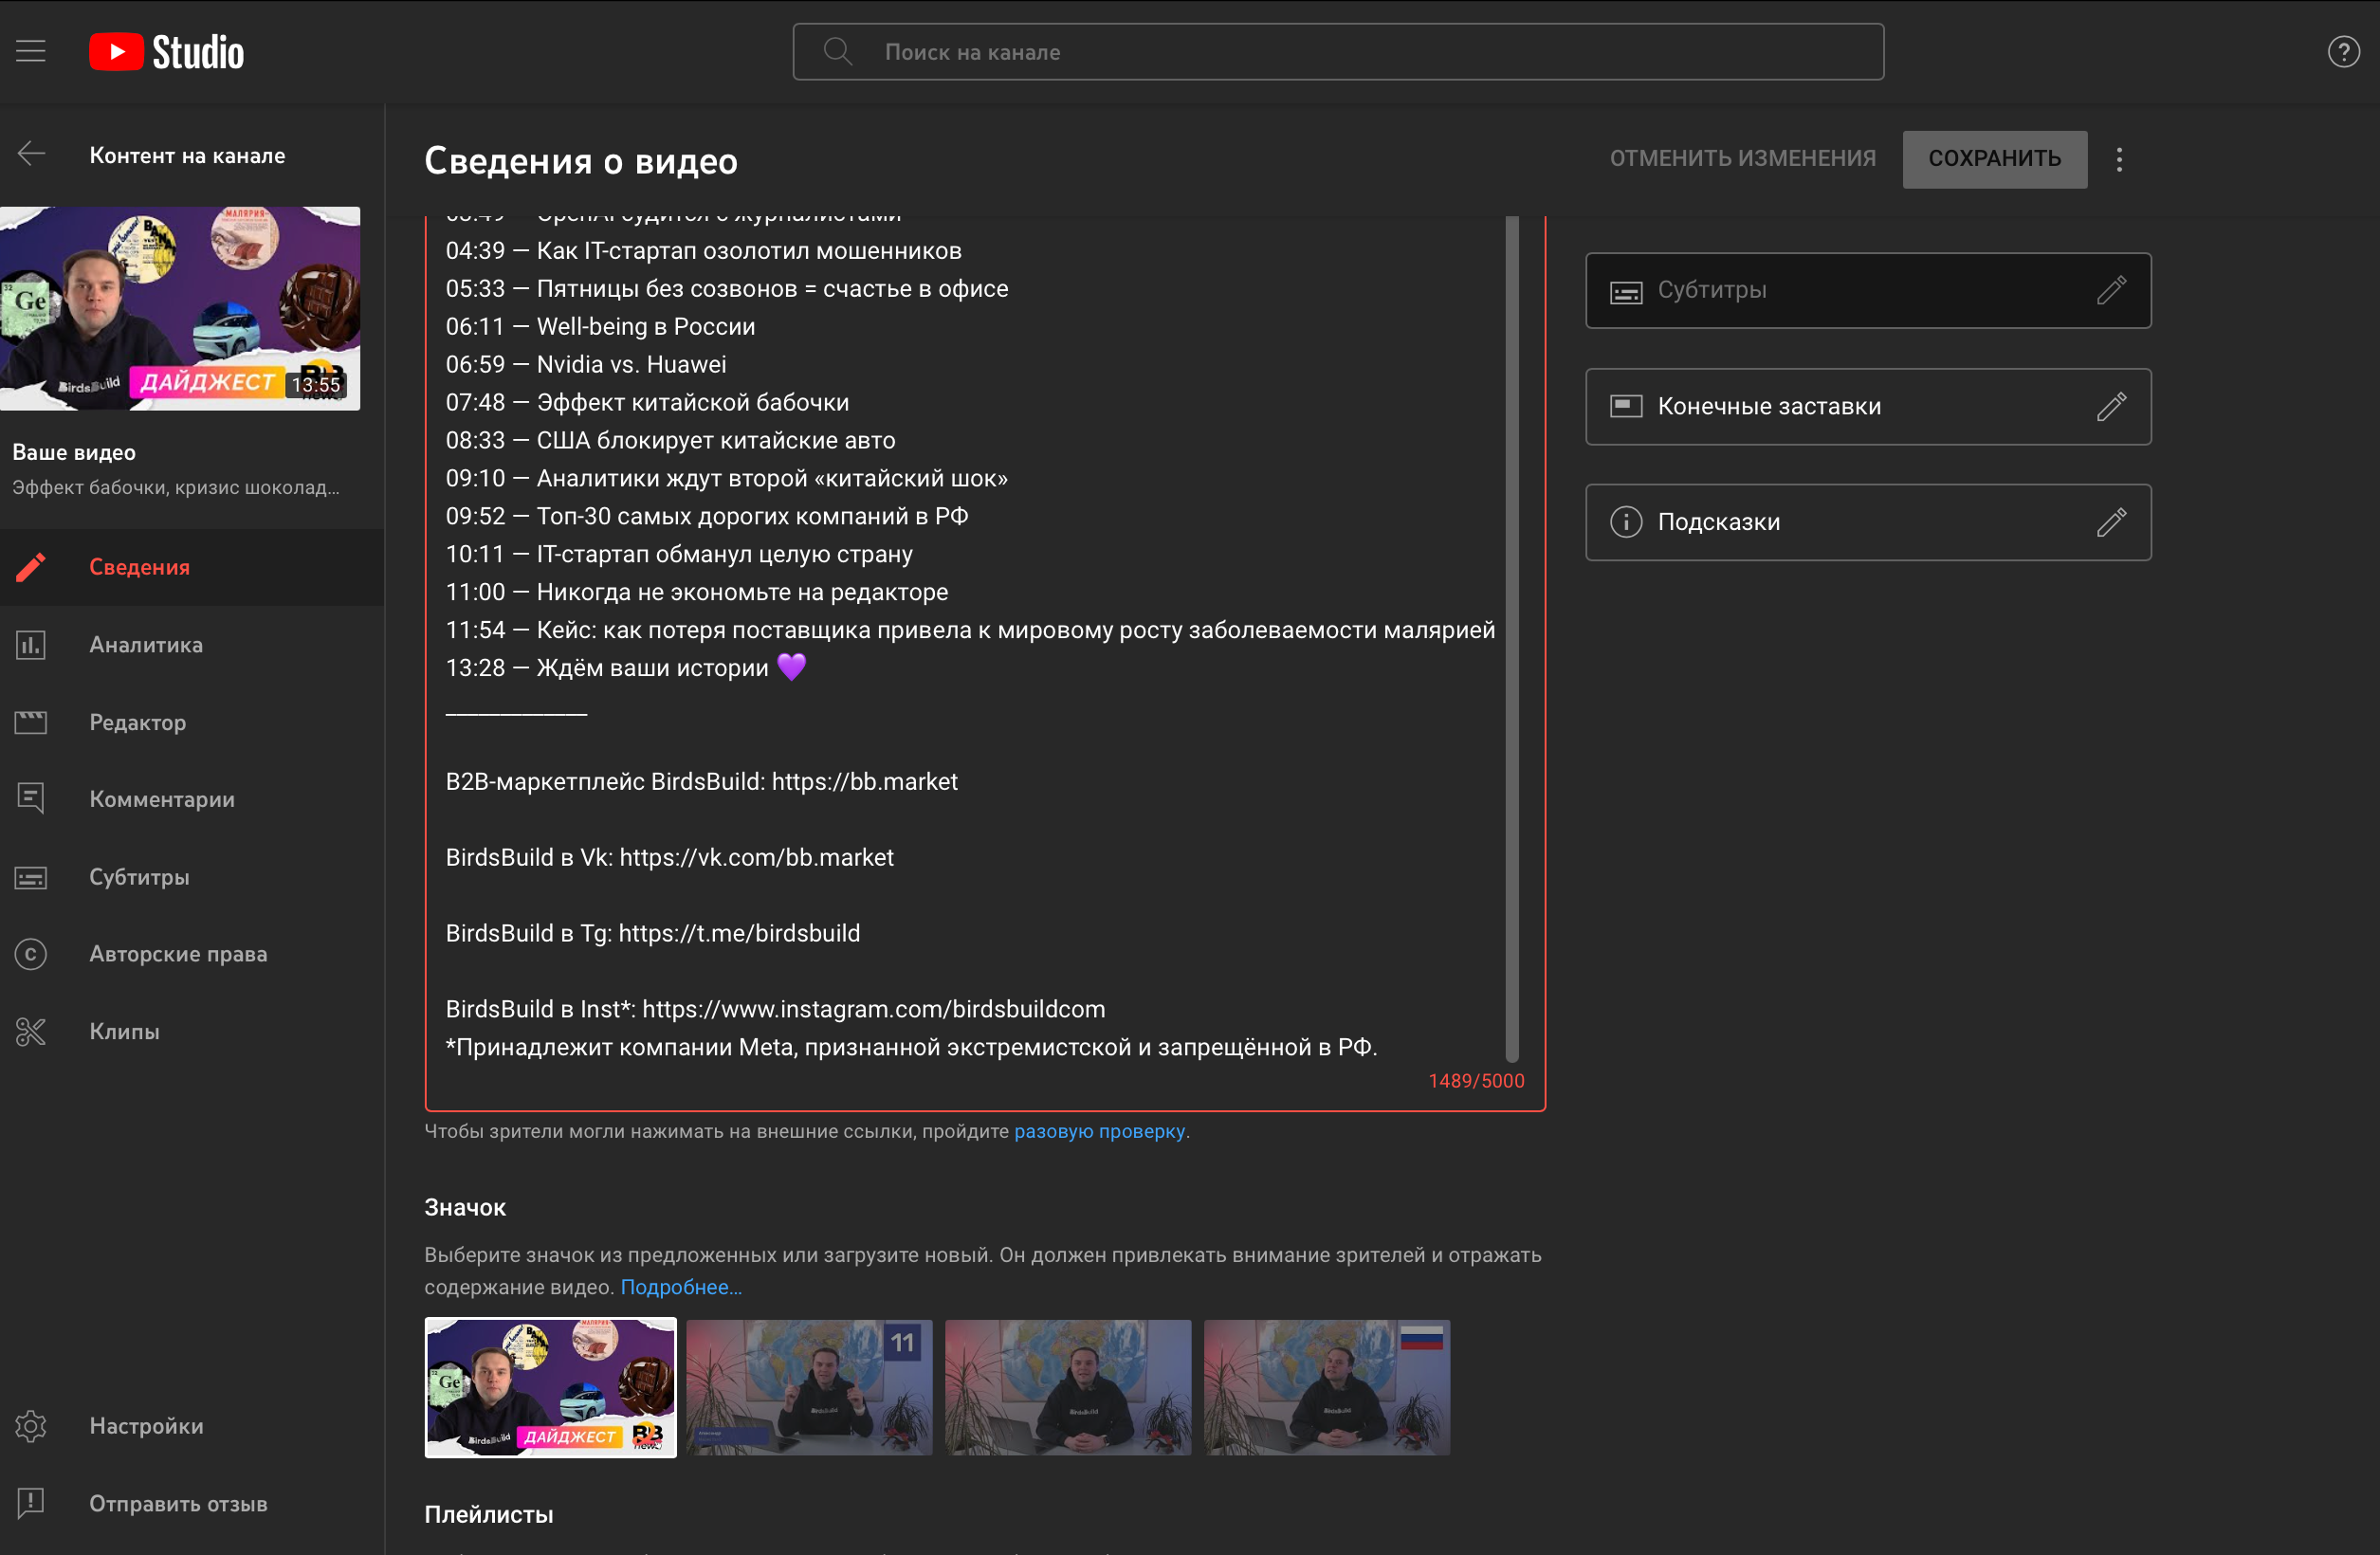Click the 'https://t.me/birdsbuild' description line
Image resolution: width=2380 pixels, height=1555 pixels.
pyautogui.click(x=653, y=933)
